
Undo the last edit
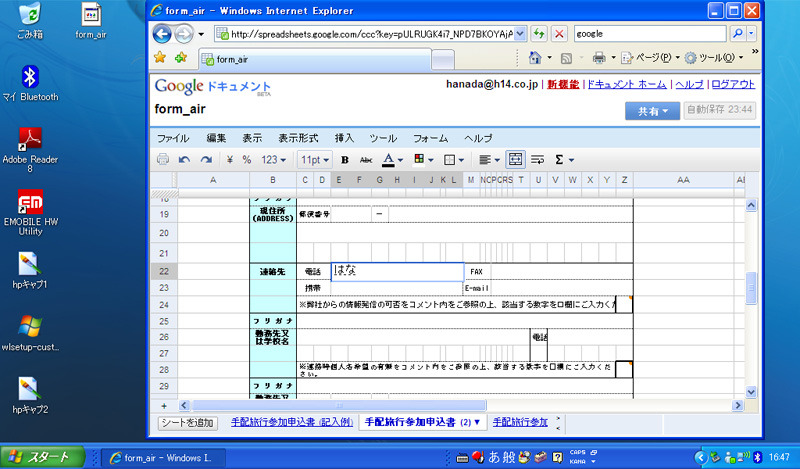point(184,160)
